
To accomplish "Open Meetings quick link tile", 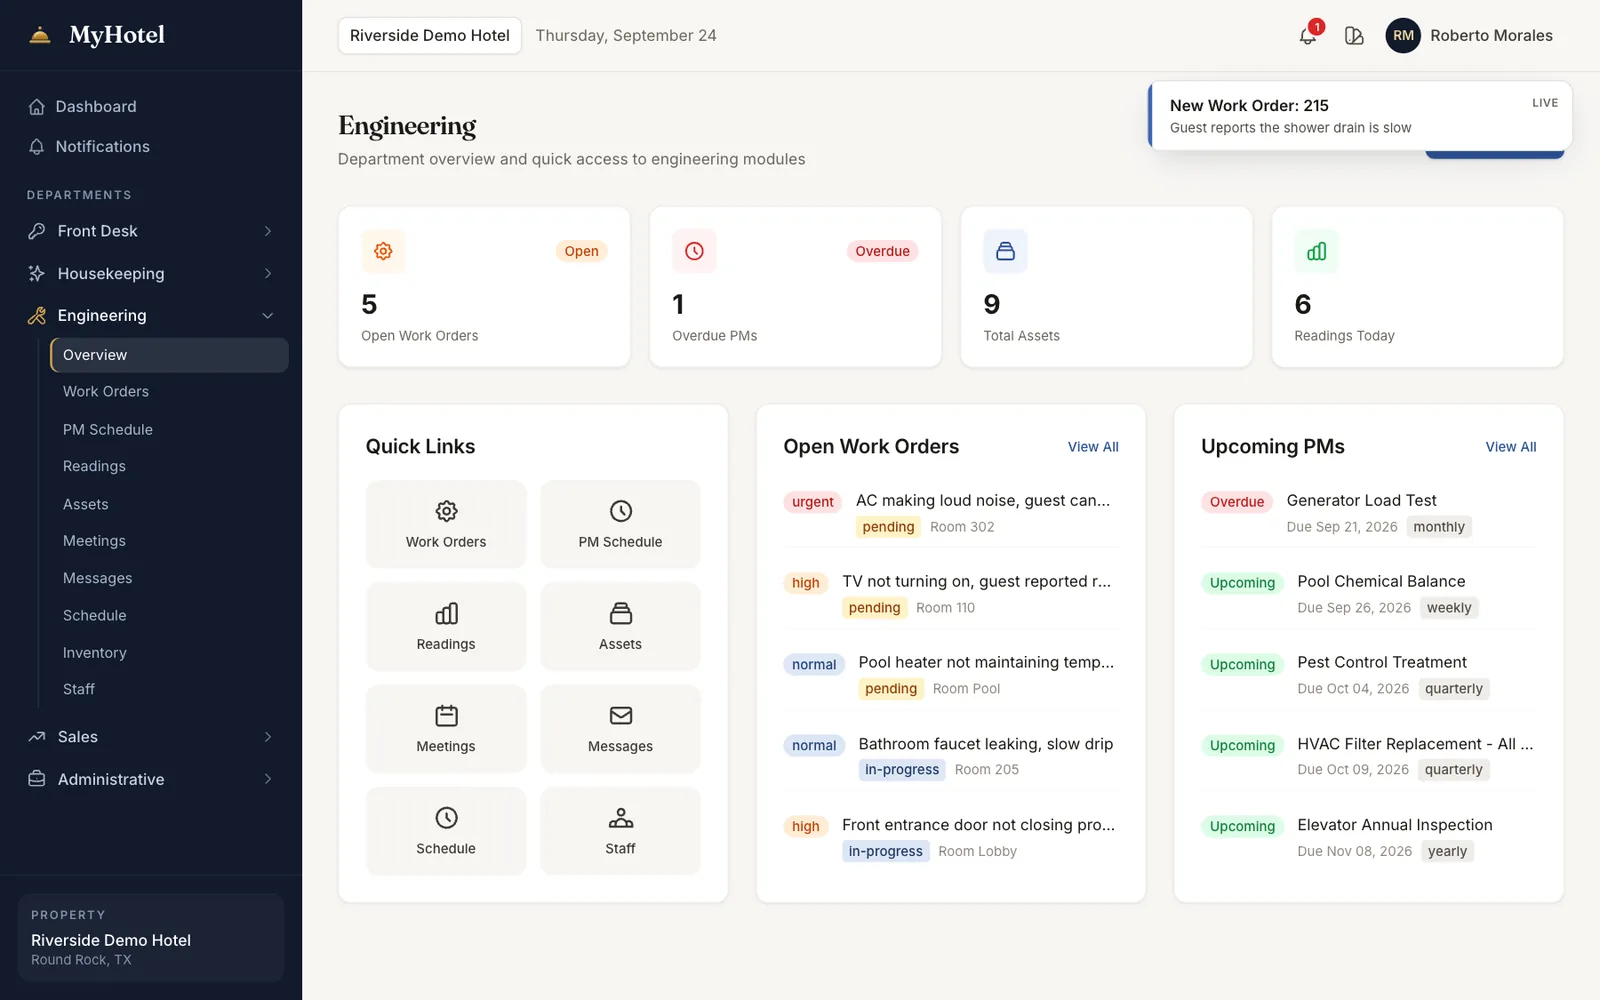I will coord(446,728).
